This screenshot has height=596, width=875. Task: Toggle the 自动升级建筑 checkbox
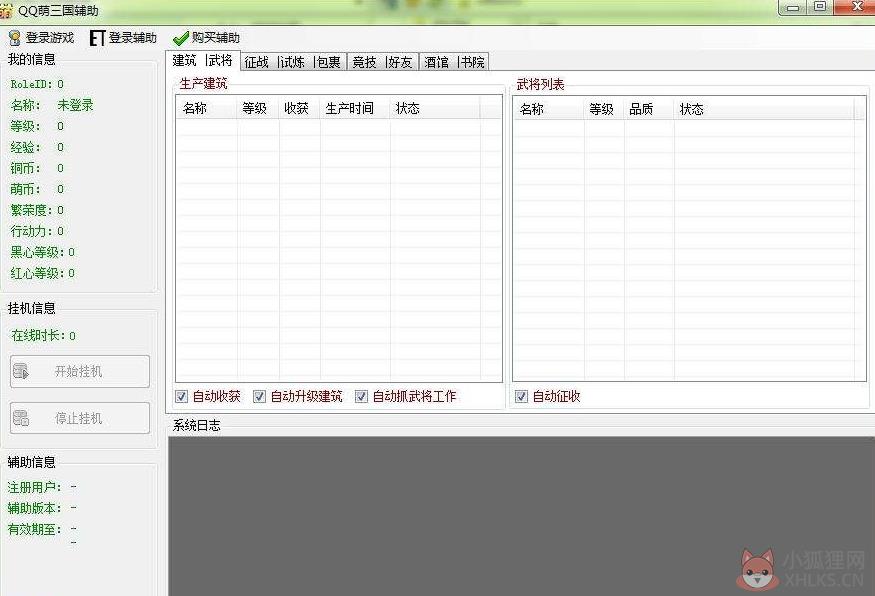pyautogui.click(x=259, y=396)
